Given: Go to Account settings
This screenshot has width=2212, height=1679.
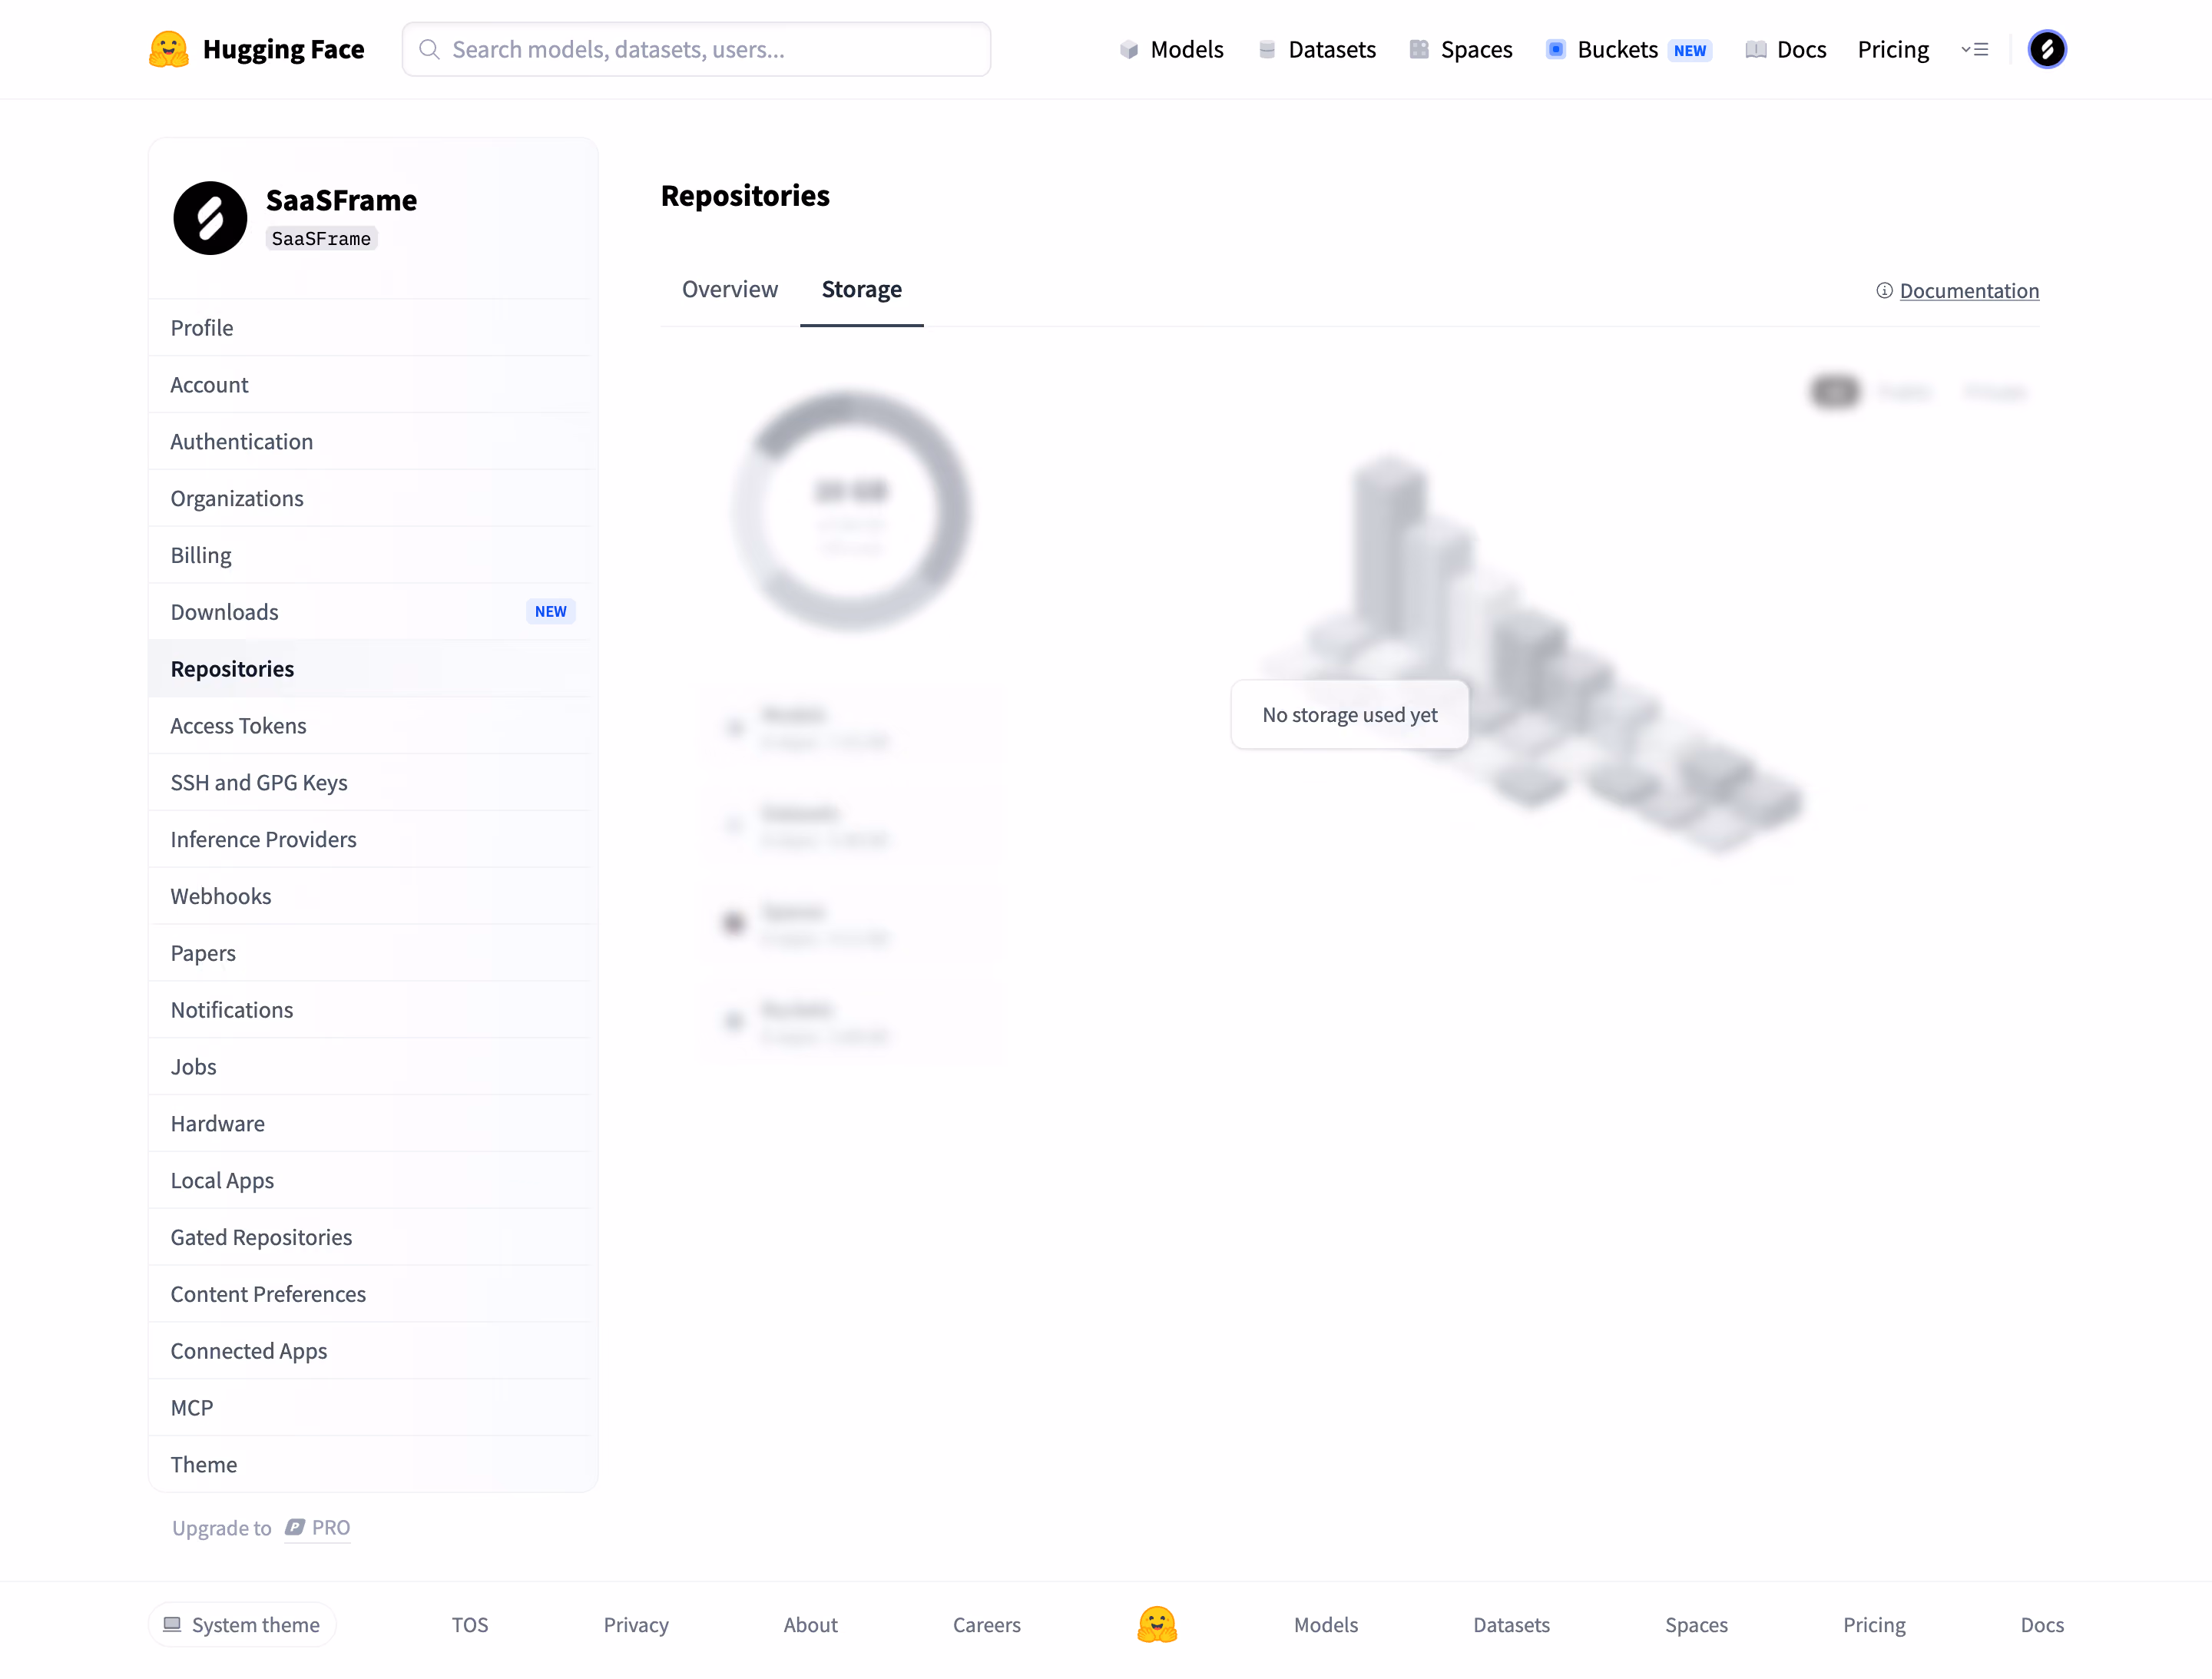Looking at the screenshot, I should point(373,384).
